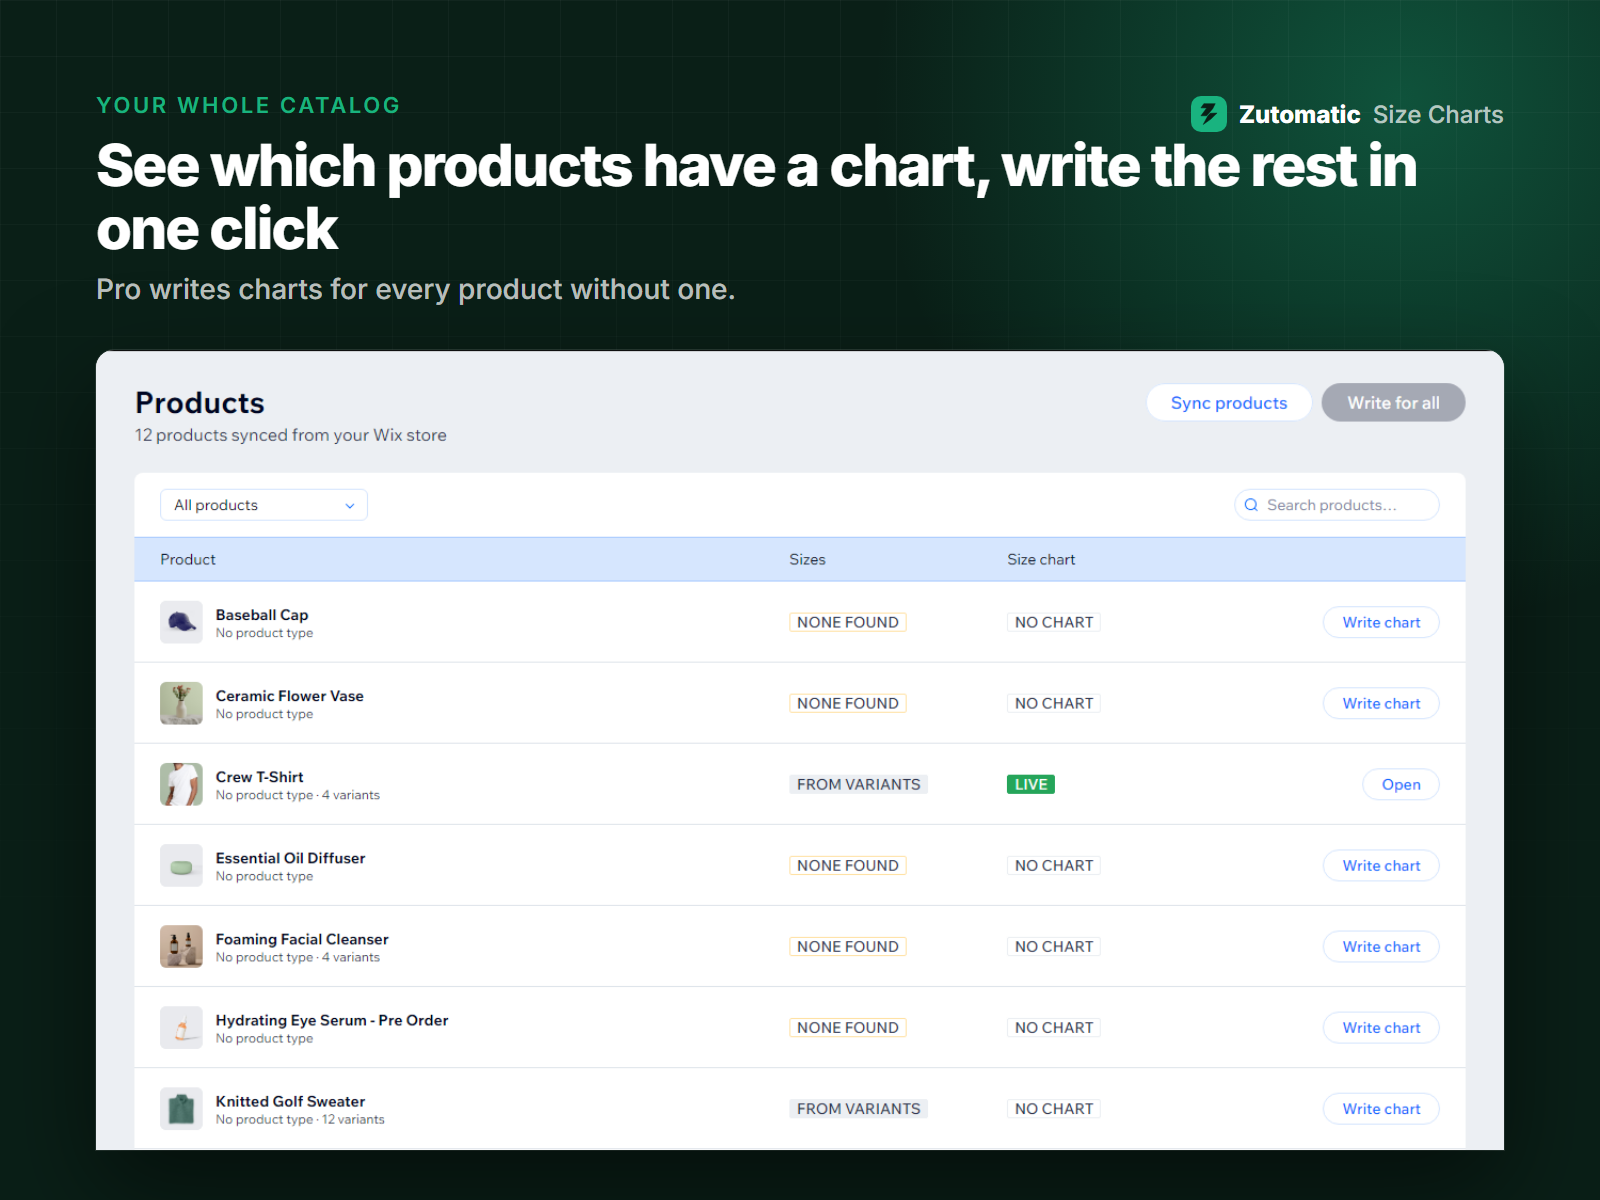
Task: Click the LIVE badge for Crew T-Shirt
Action: click(1031, 784)
